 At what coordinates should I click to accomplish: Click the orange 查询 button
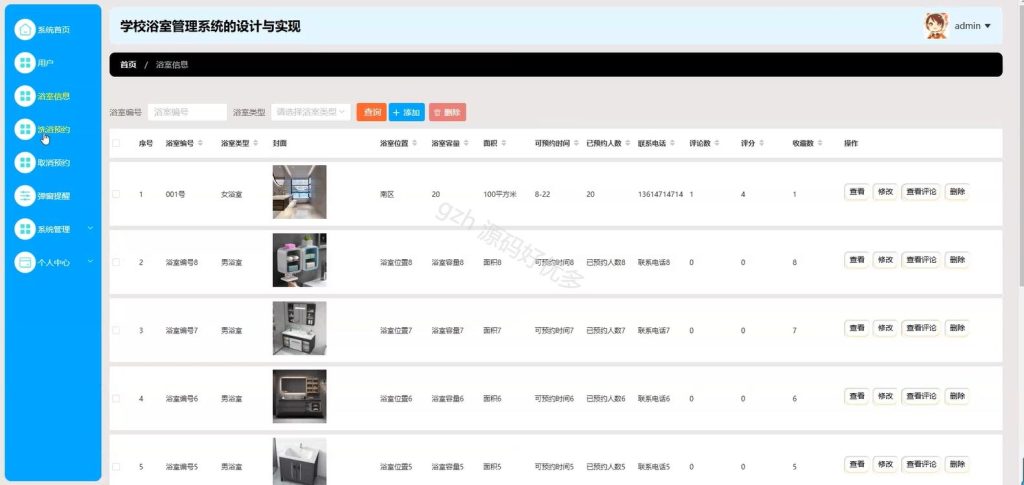[x=372, y=112]
